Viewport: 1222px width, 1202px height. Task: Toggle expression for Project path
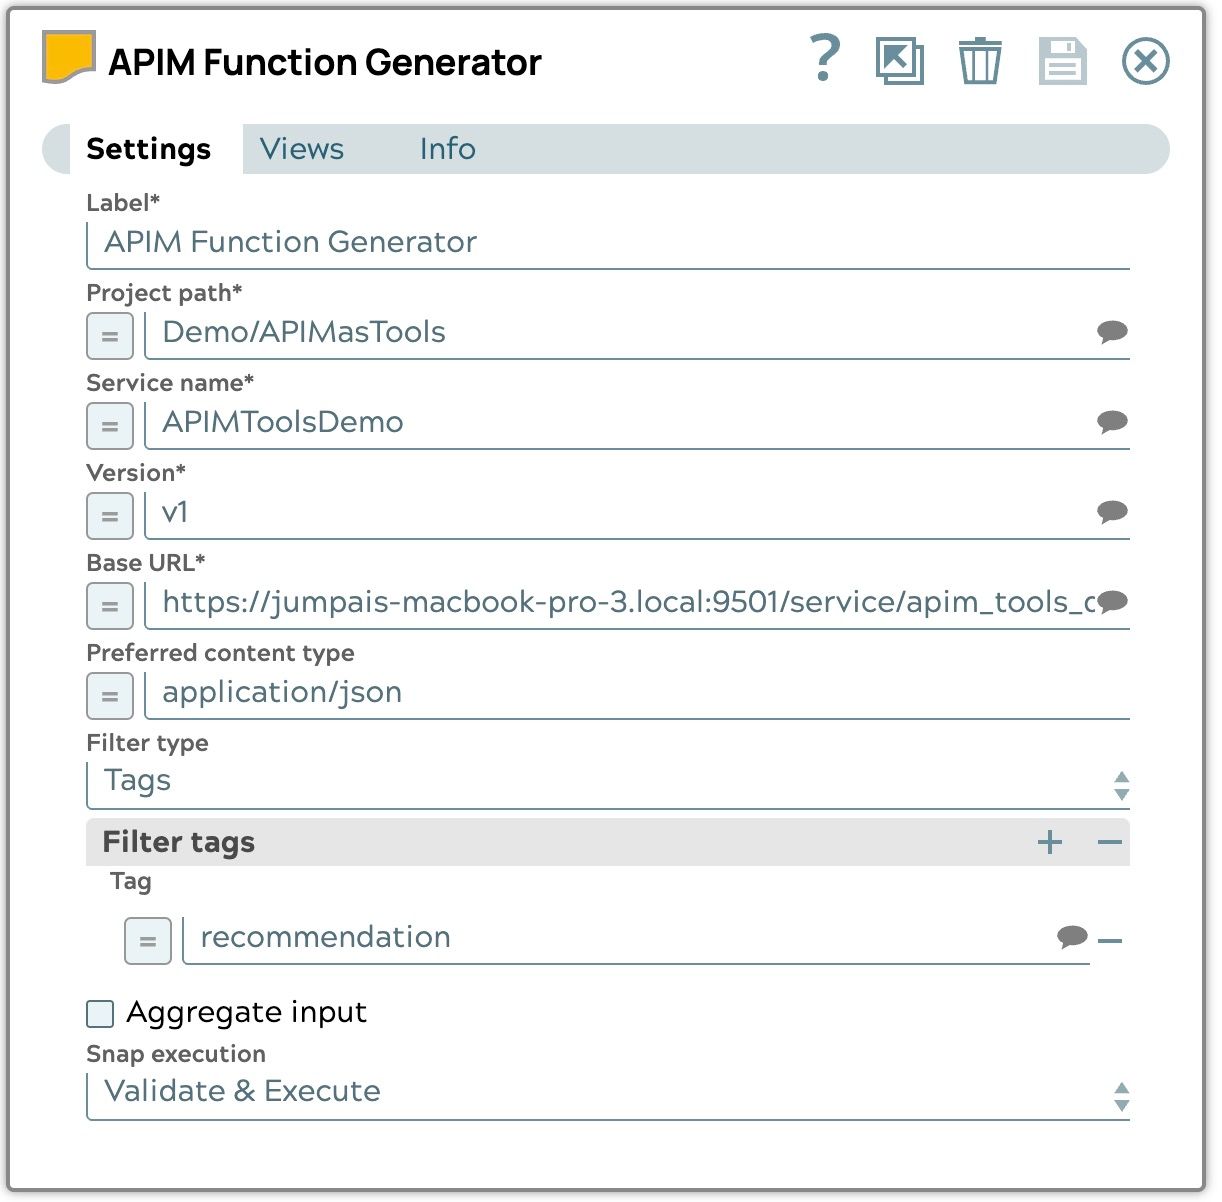click(110, 336)
